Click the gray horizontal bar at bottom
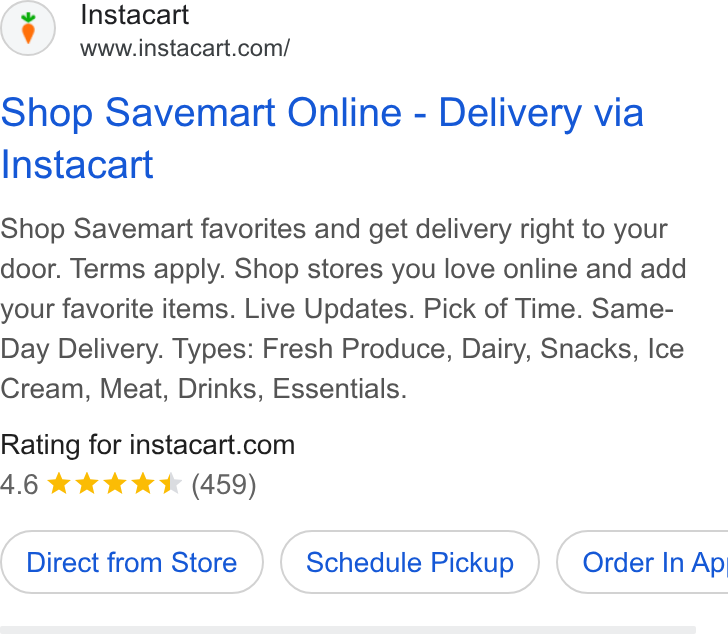This screenshot has width=728, height=634. coord(348,630)
